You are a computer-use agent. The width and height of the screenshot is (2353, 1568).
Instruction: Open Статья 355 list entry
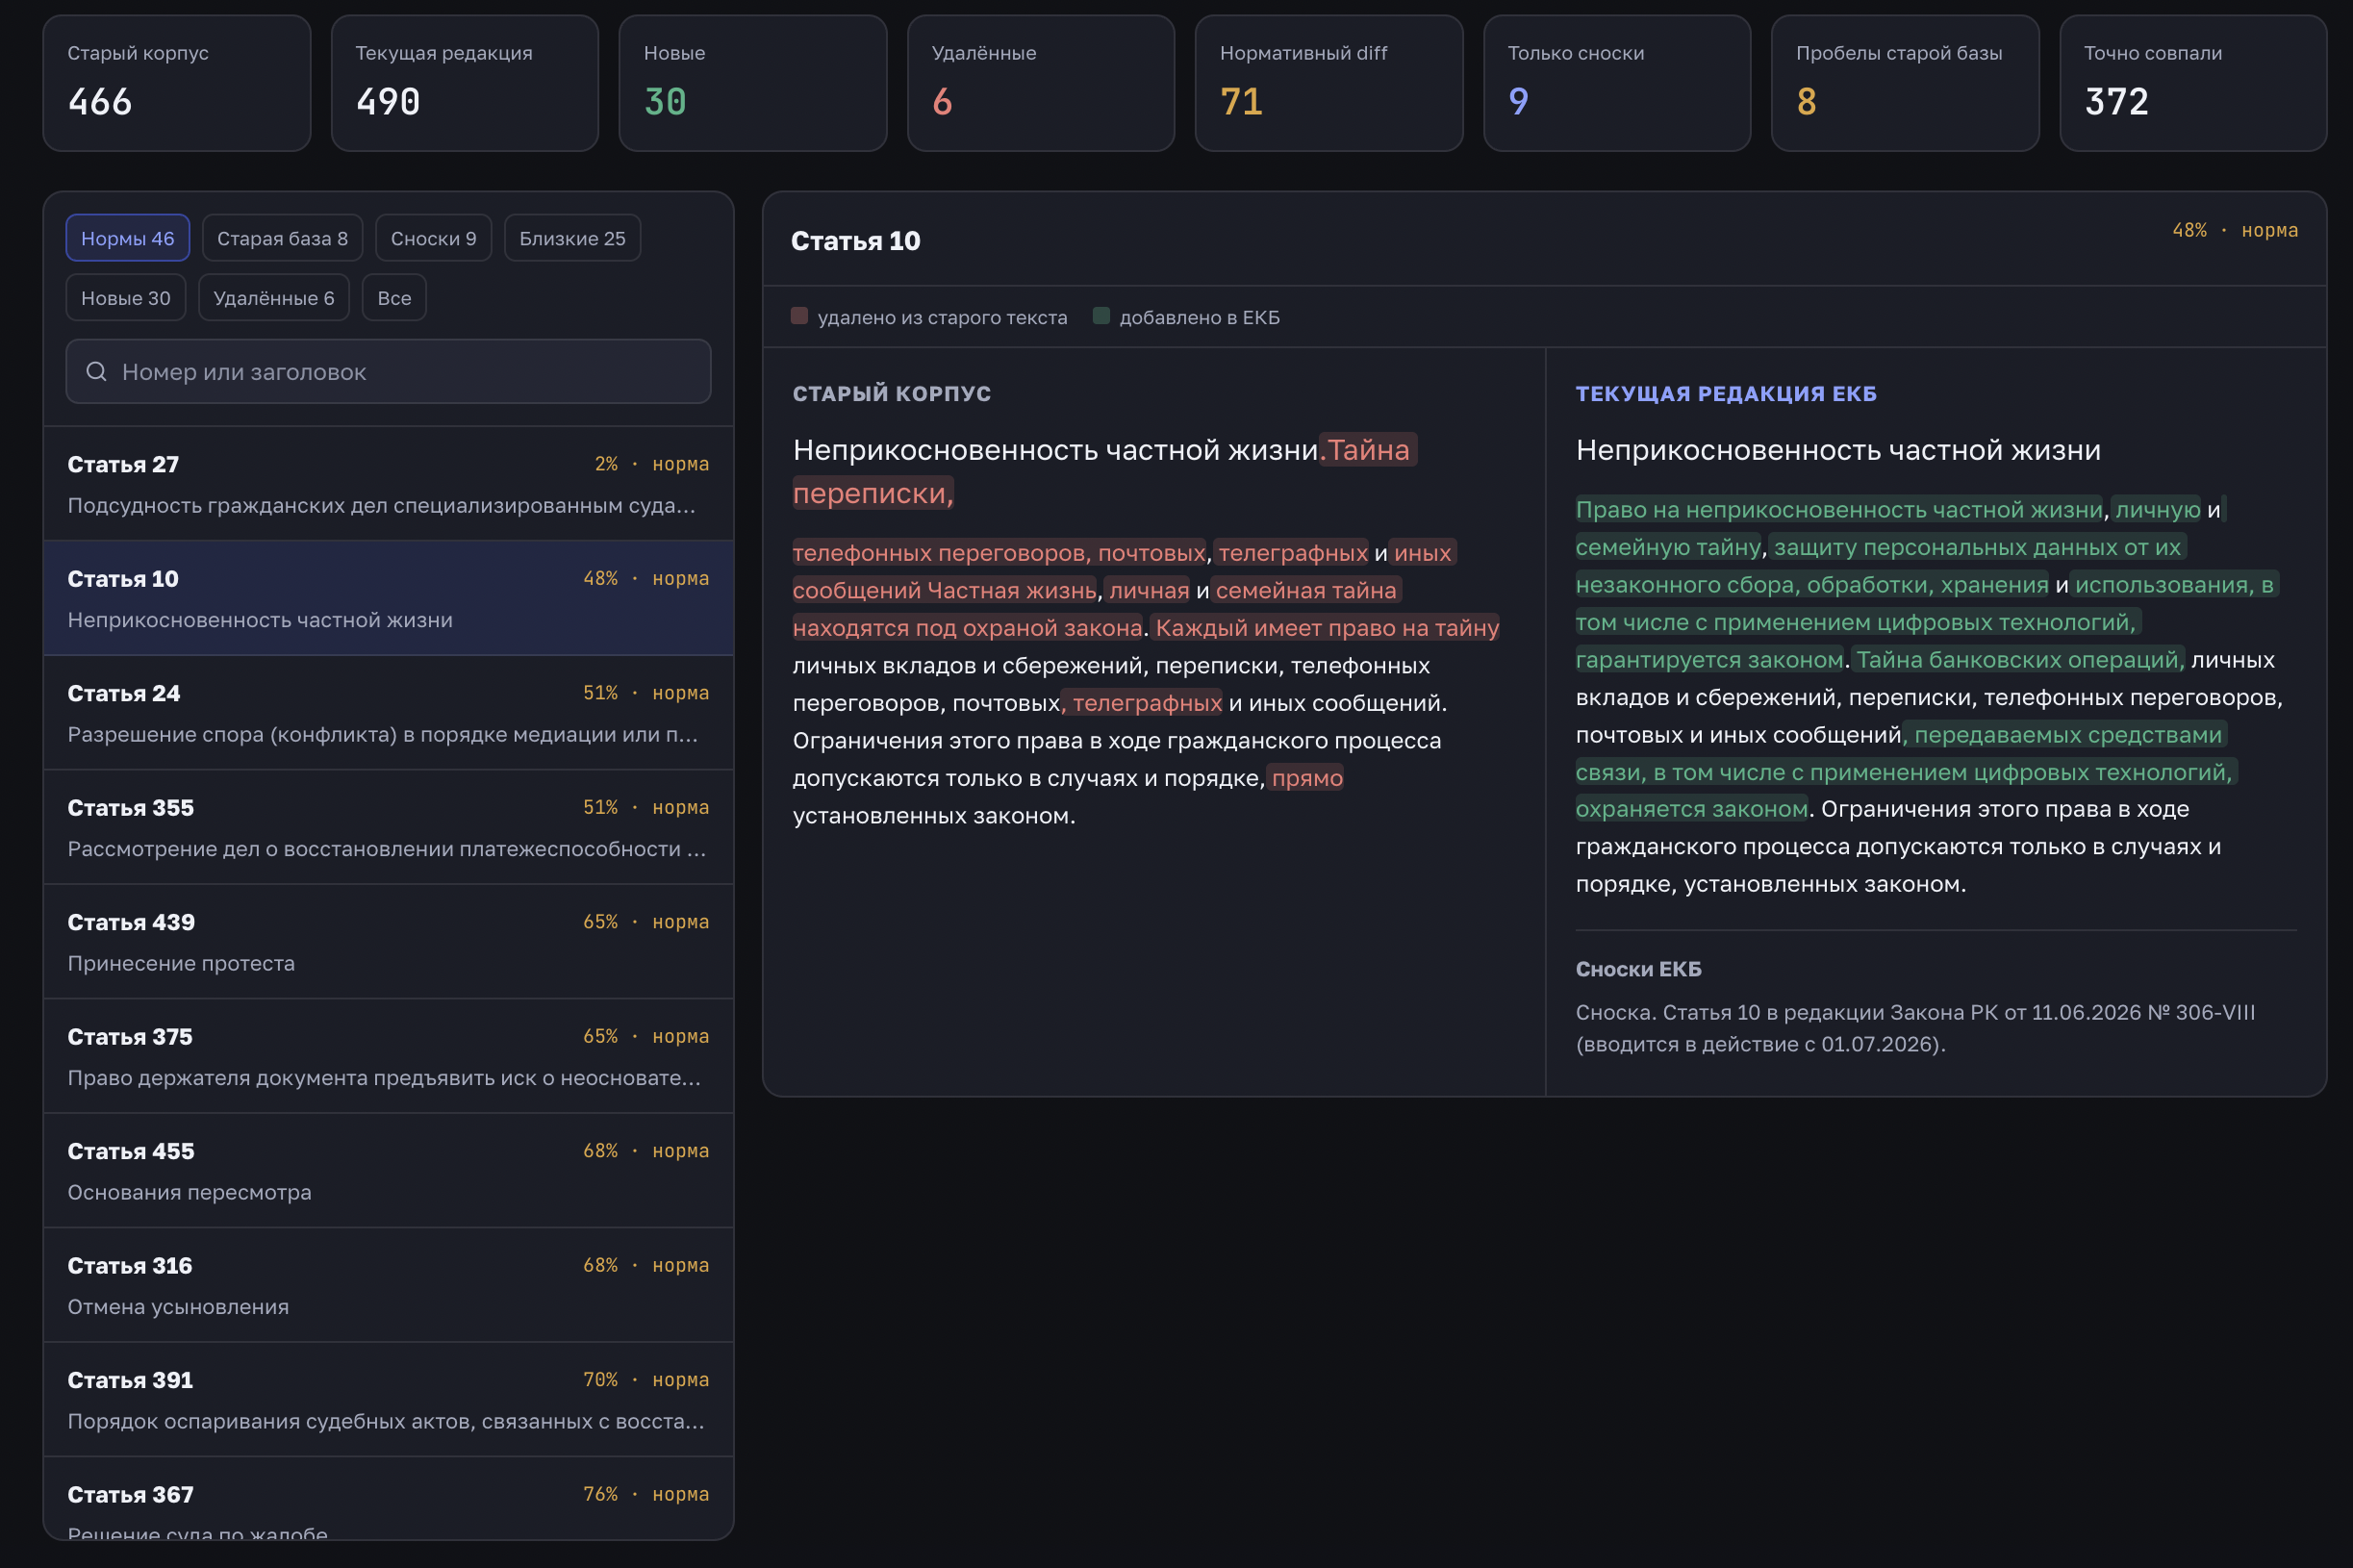point(388,827)
